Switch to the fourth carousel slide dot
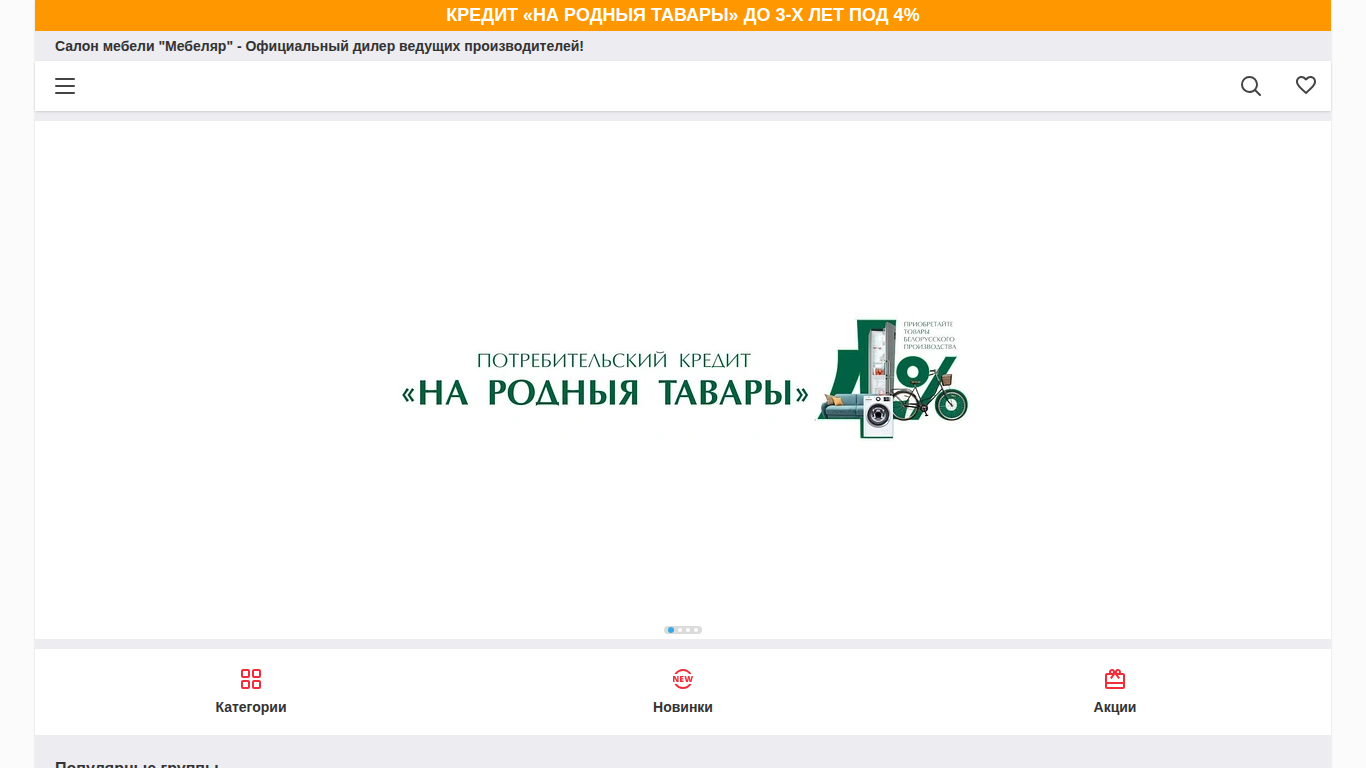This screenshot has width=1366, height=768. point(695,630)
